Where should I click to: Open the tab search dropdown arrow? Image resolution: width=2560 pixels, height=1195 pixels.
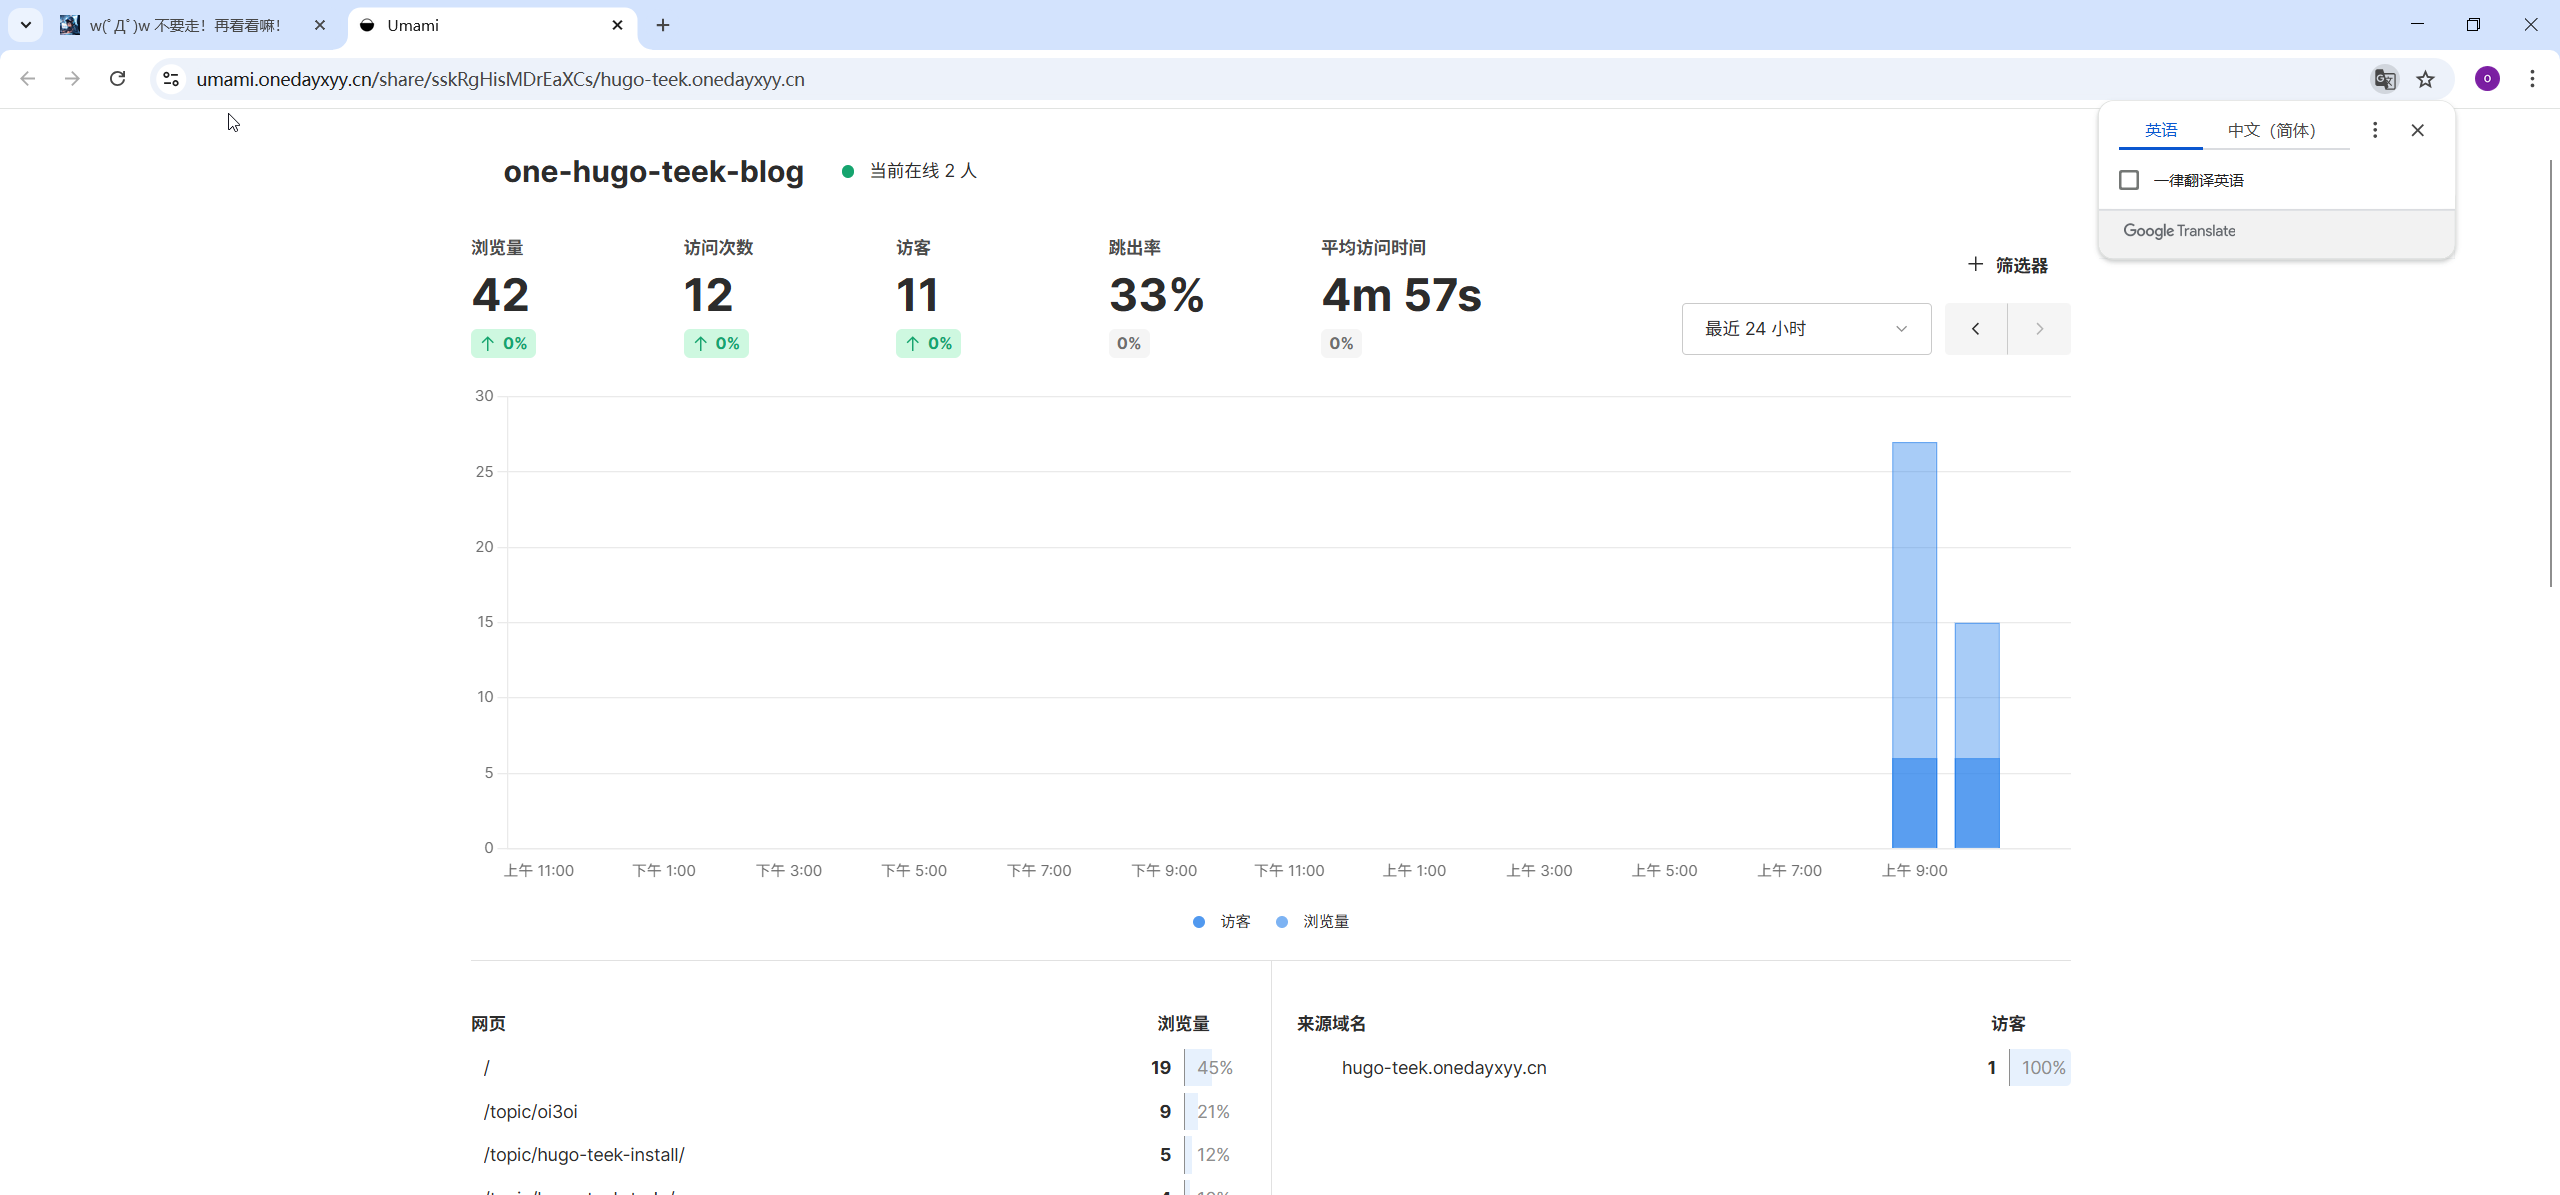tap(26, 25)
